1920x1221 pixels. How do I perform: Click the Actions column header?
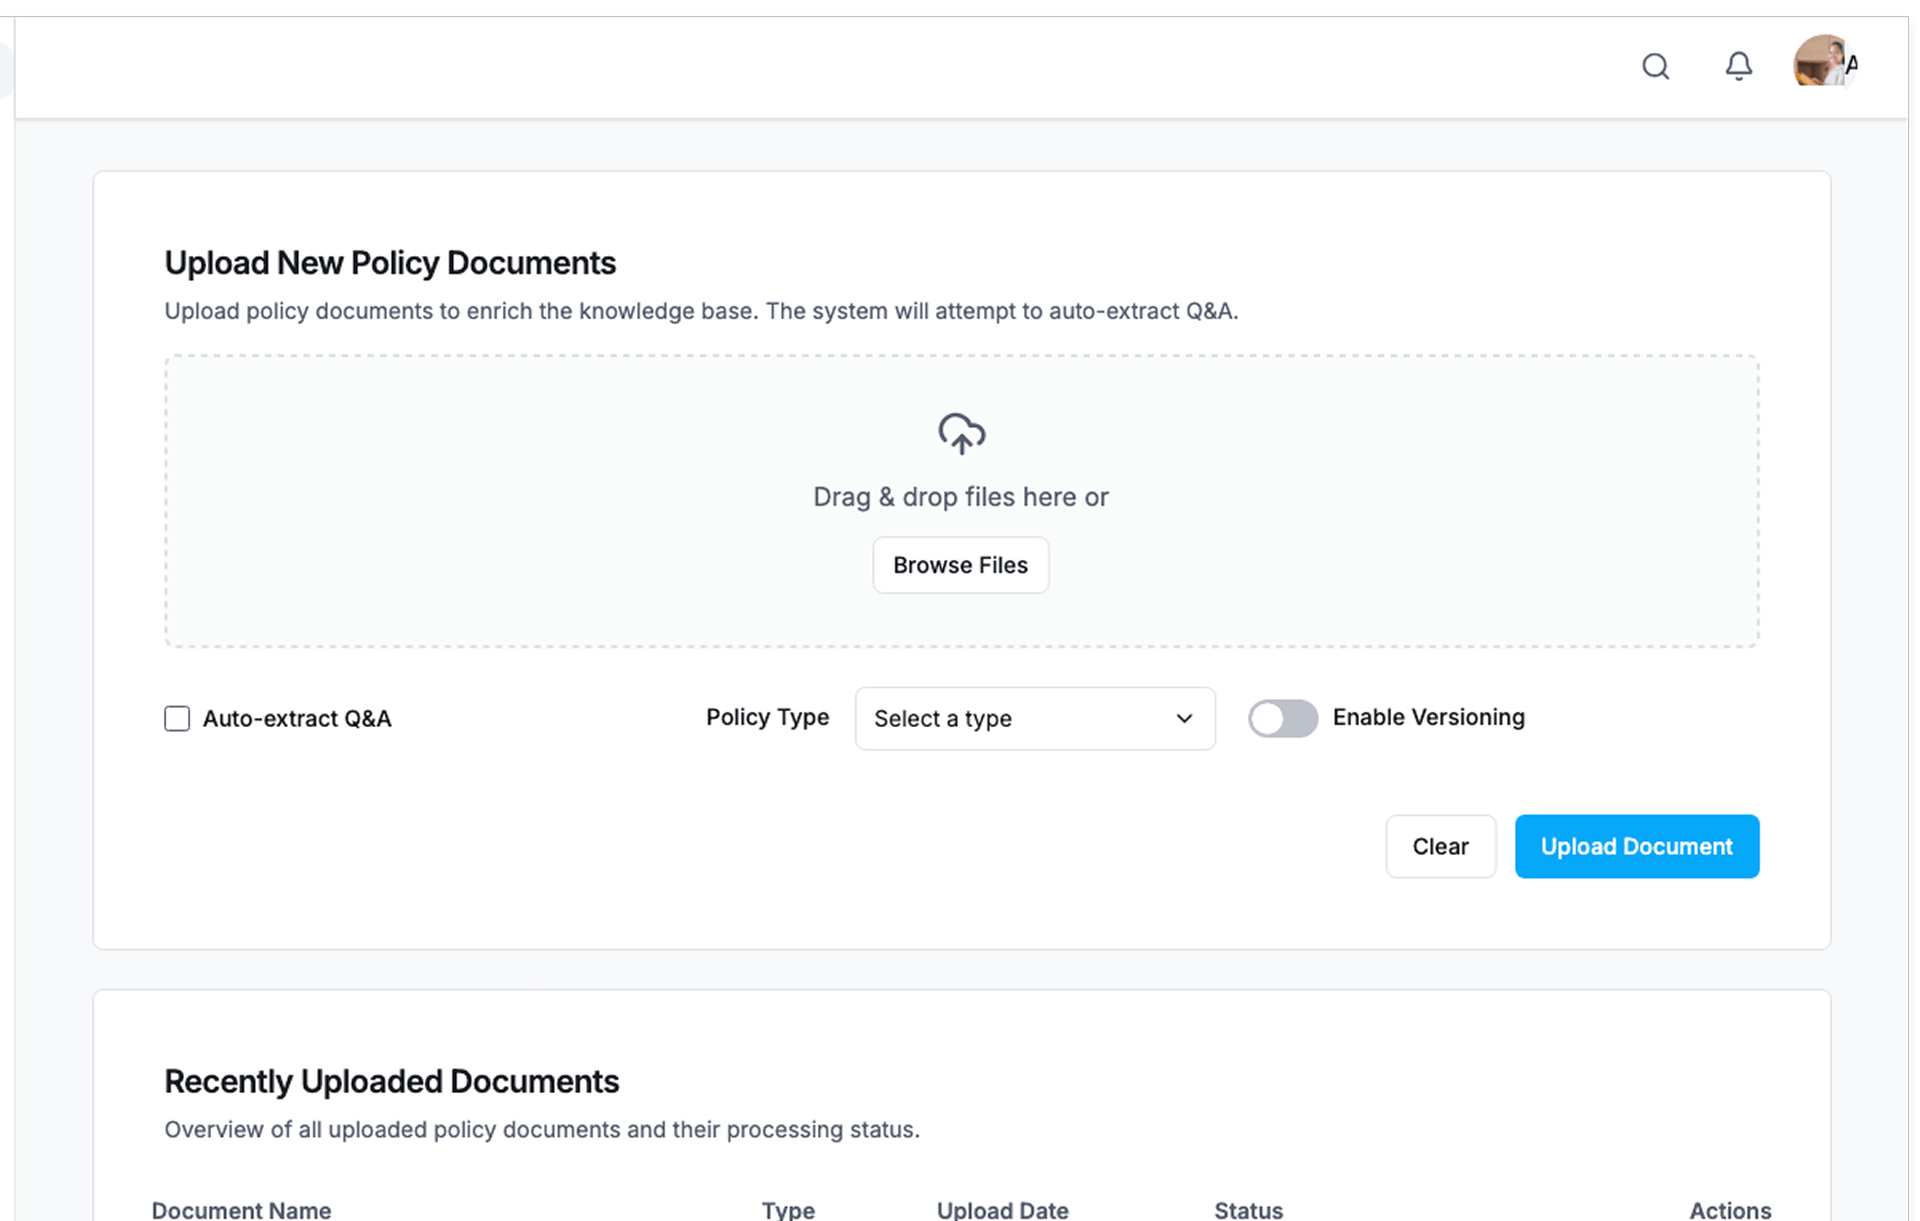click(1729, 1209)
